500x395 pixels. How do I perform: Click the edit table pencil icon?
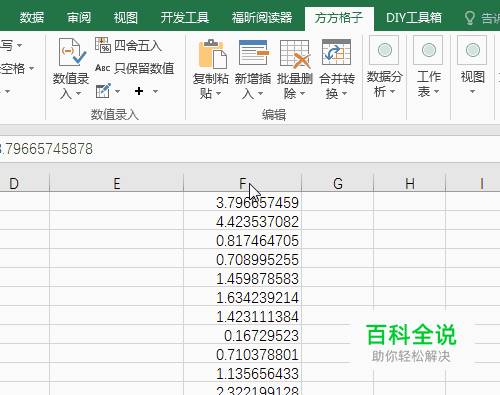103,91
